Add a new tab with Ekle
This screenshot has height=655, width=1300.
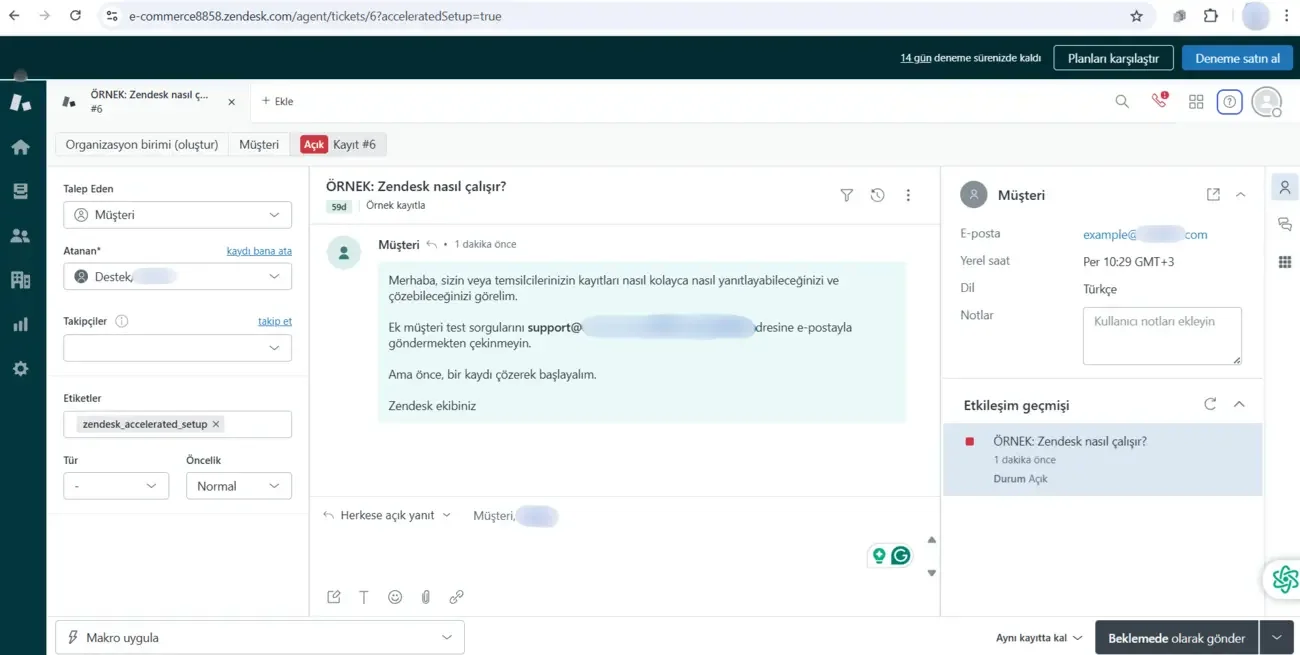pos(277,101)
